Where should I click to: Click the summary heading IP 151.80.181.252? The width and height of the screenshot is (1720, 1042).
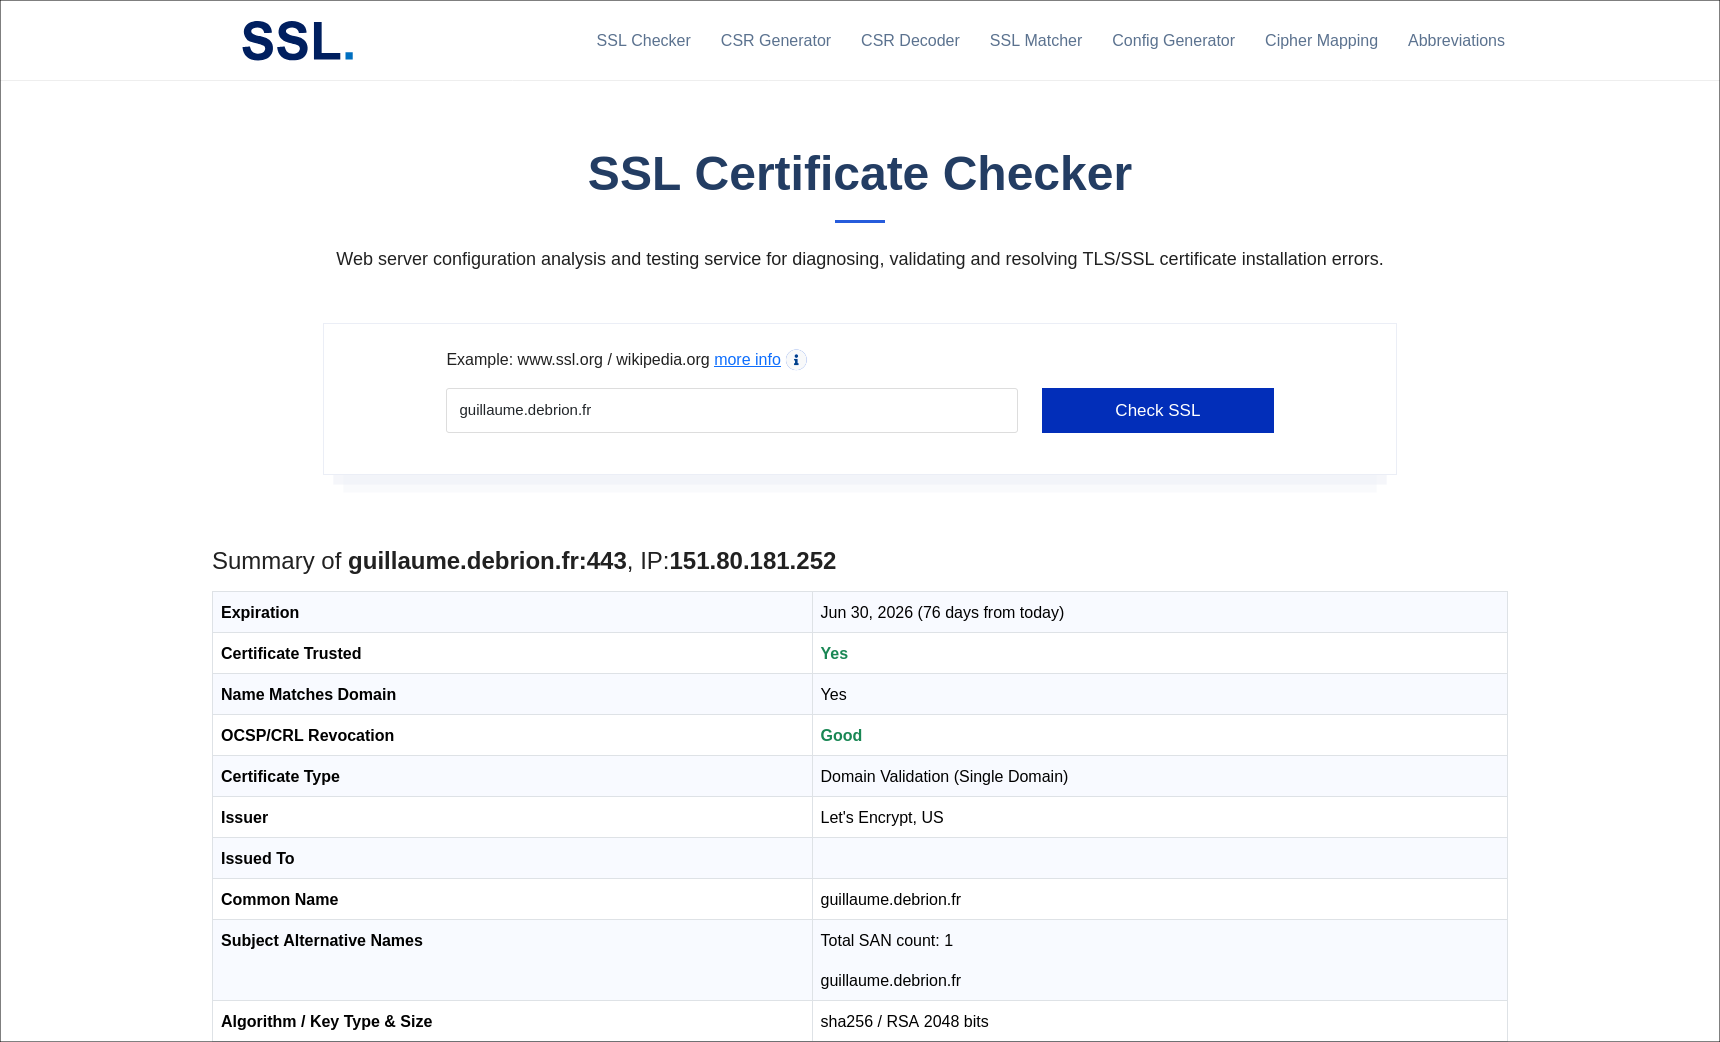[x=753, y=561]
